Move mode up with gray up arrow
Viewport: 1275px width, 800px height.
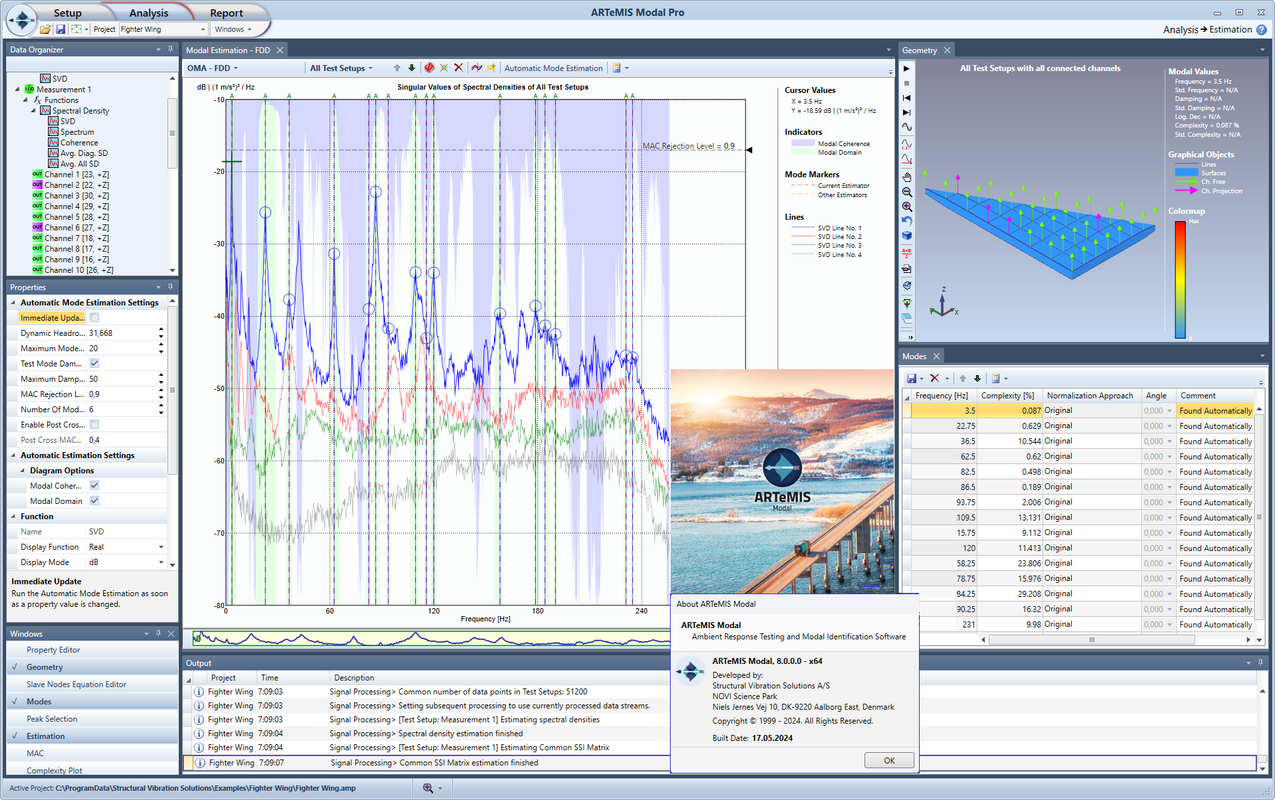coord(397,68)
